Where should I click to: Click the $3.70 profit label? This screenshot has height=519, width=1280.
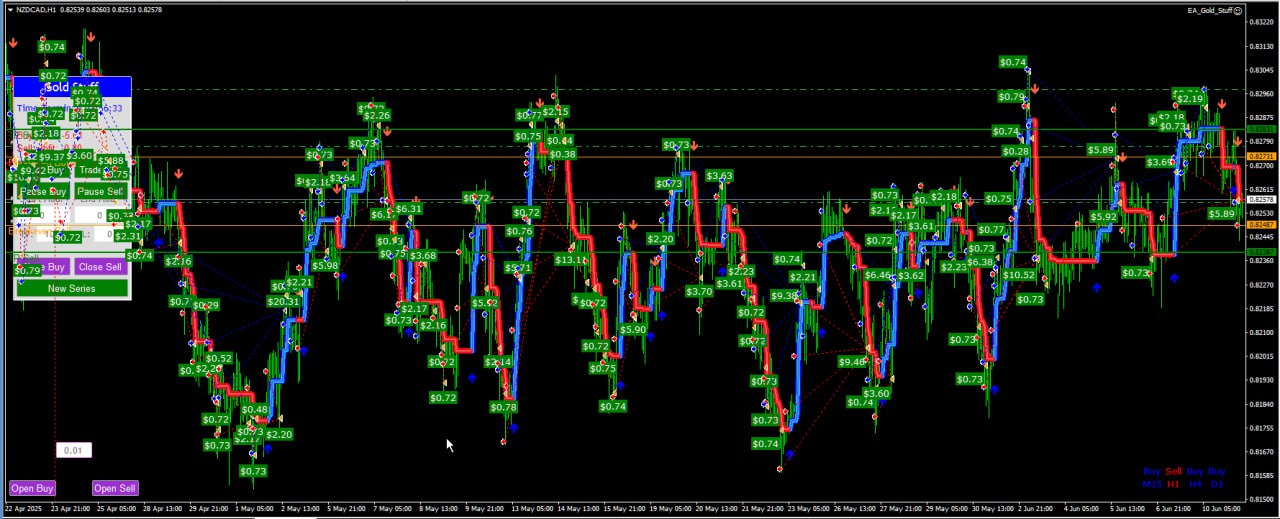(x=699, y=292)
